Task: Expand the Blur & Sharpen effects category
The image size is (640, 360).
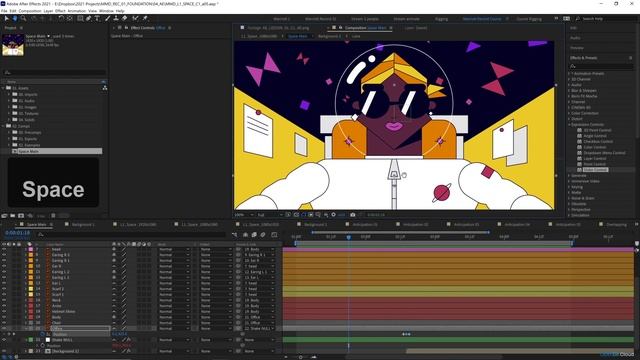Action: pyautogui.click(x=569, y=91)
